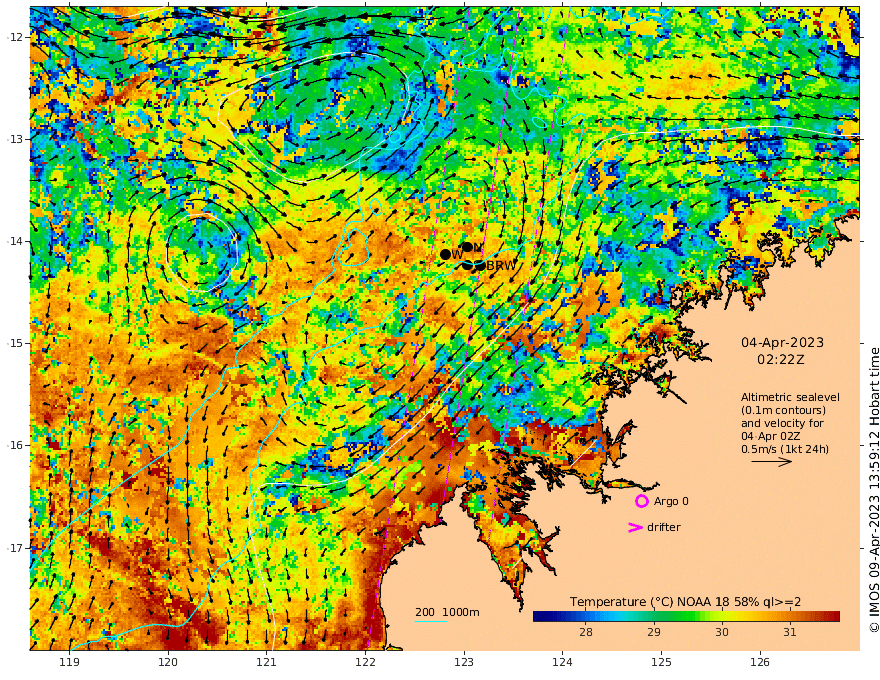The width and height of the screenshot is (880, 680).
Task: Click the longitude axis label 123
Action: [x=464, y=662]
